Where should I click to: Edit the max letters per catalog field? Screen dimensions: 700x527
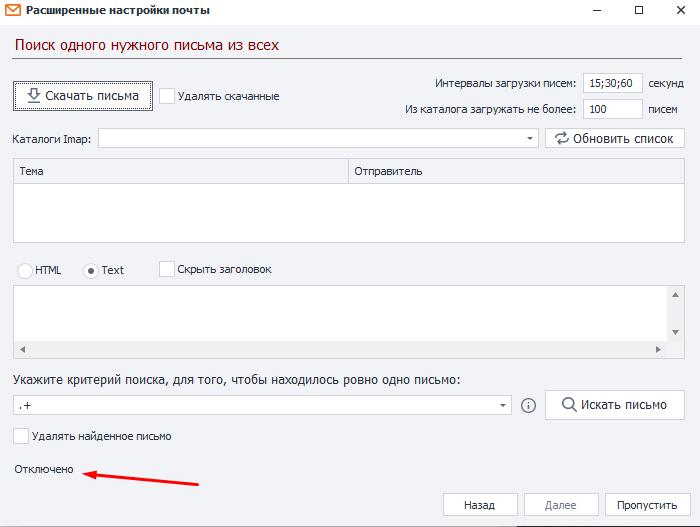[612, 109]
